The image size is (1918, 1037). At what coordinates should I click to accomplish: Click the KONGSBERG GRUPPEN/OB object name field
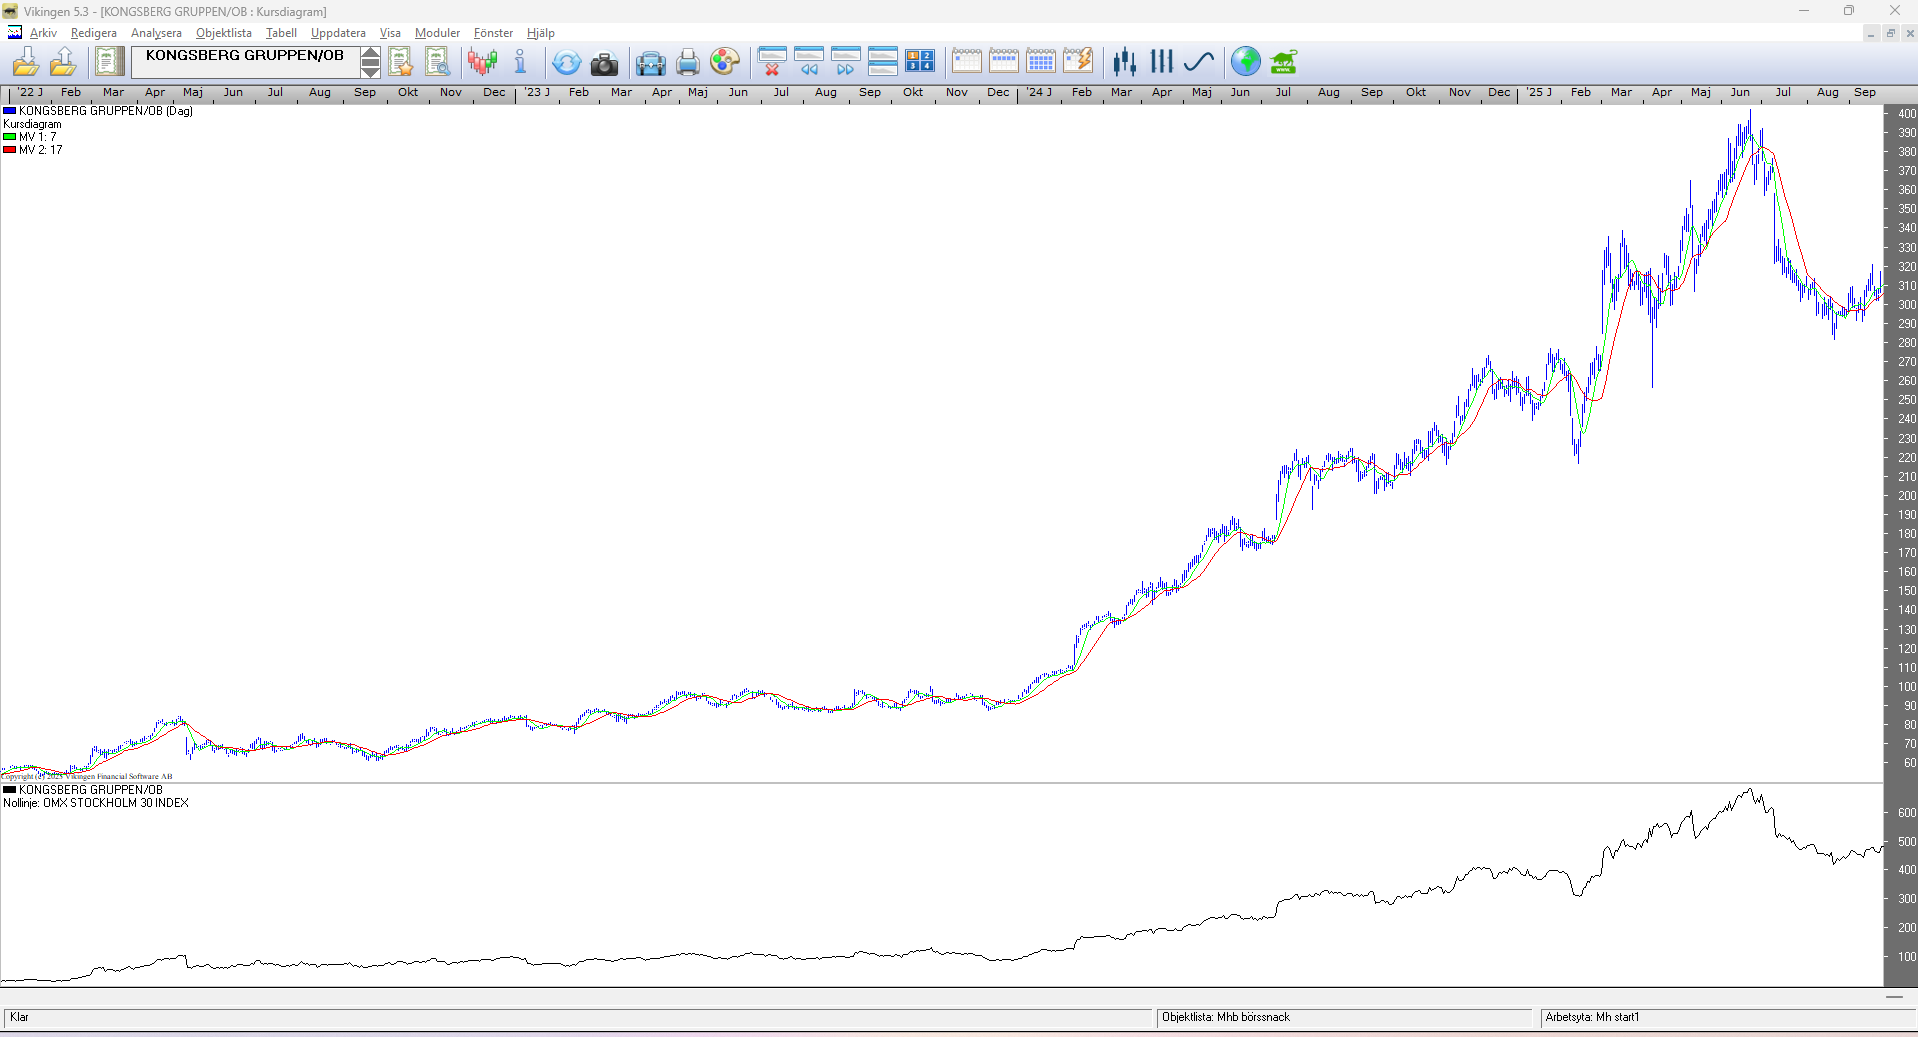(245, 62)
